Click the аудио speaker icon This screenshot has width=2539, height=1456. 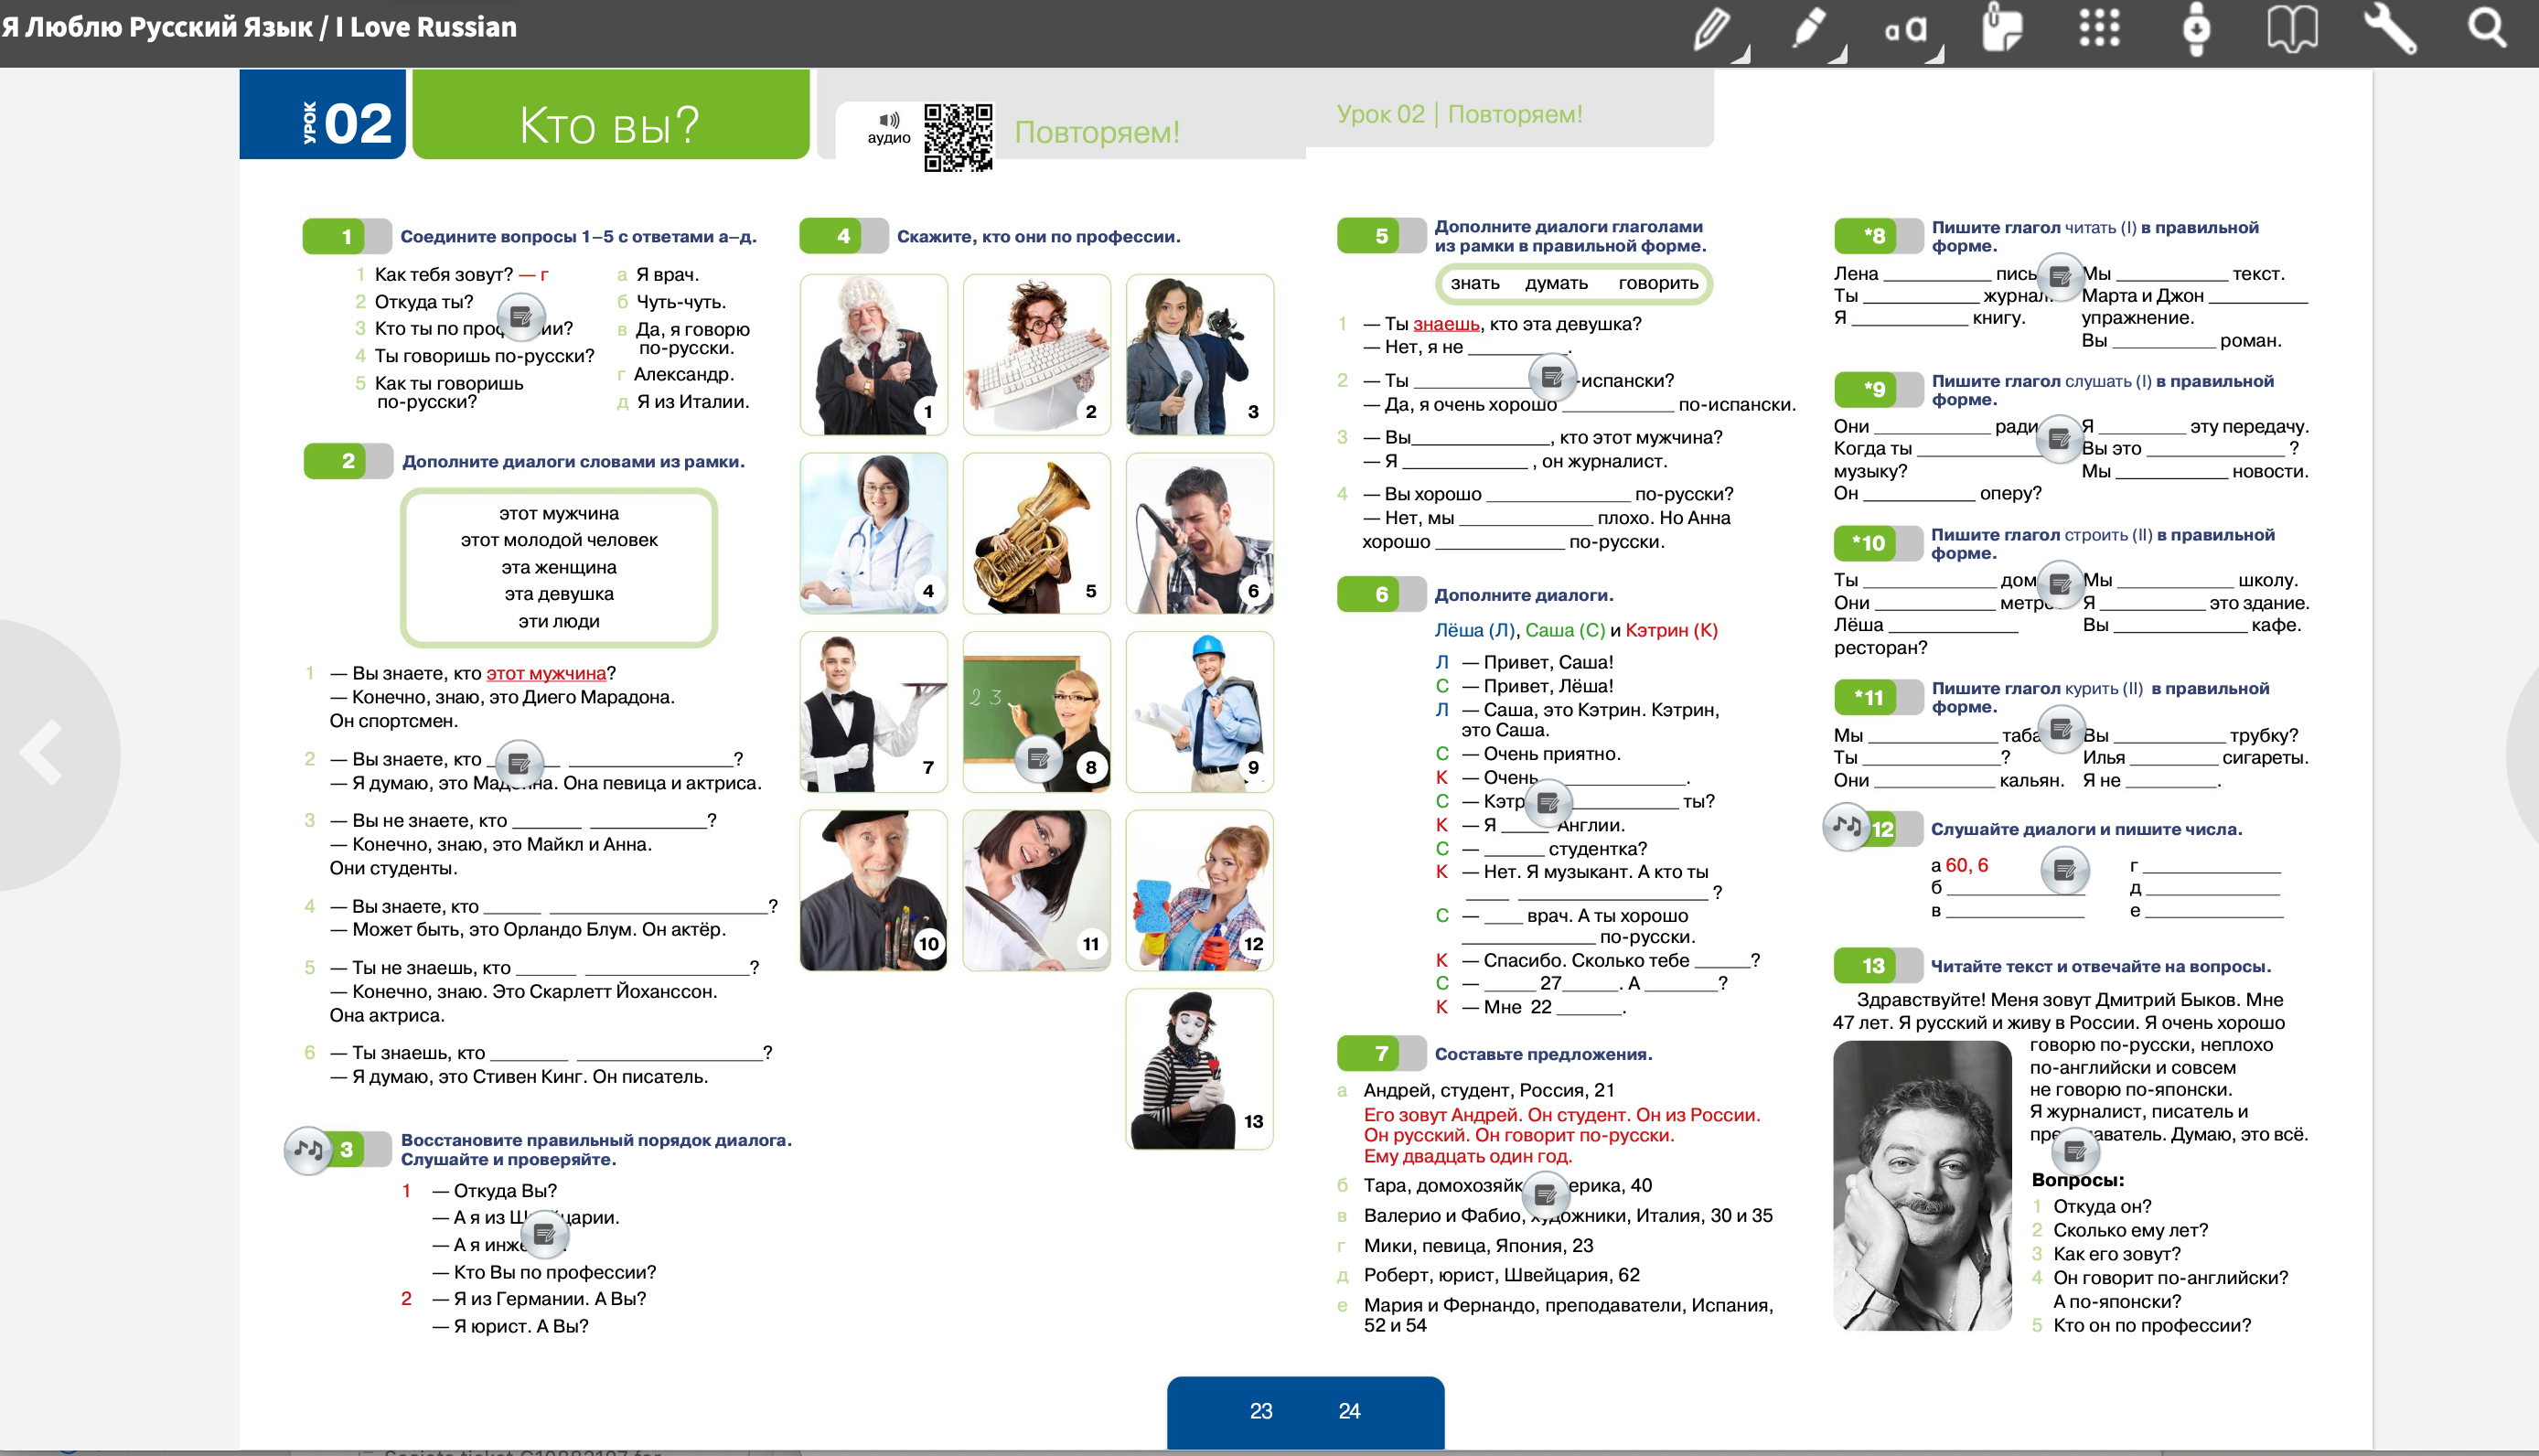888,120
